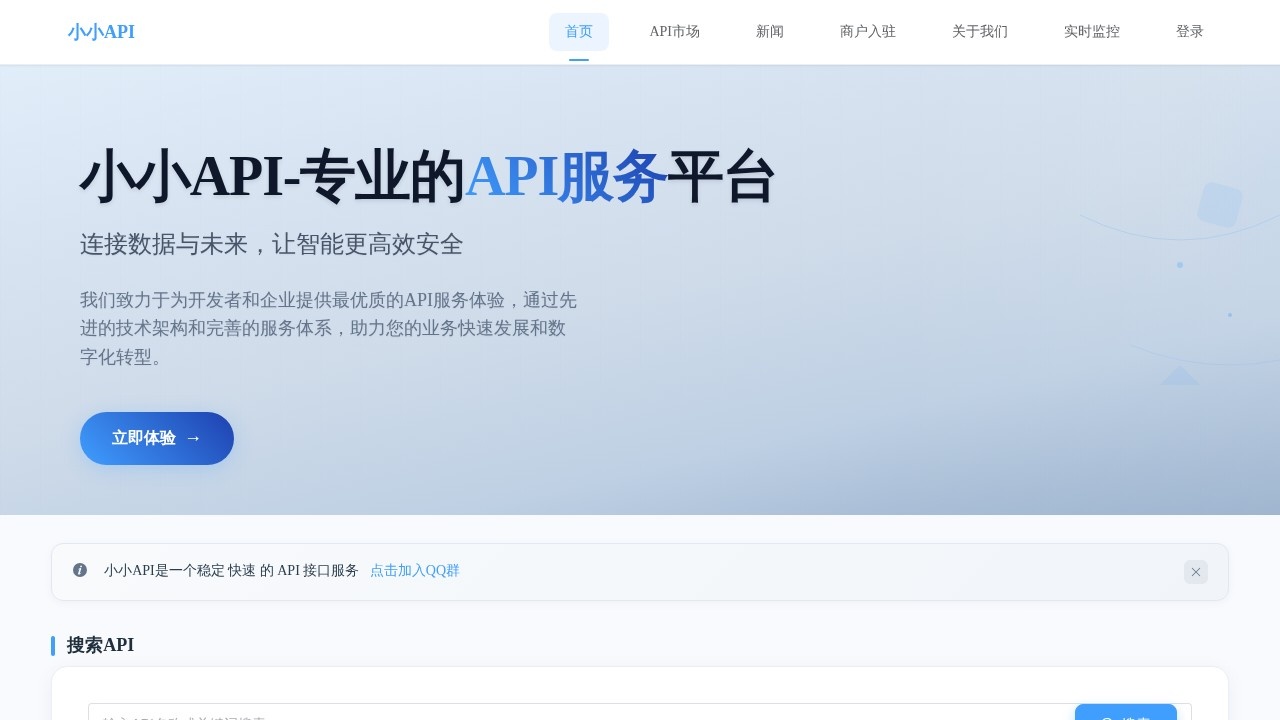Click the decorative triangle shape in the hero
1280x720 pixels.
[x=1179, y=377]
